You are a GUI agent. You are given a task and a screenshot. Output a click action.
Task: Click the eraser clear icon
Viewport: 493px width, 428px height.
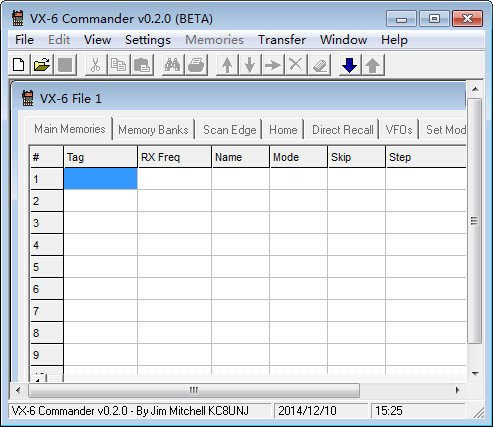319,65
